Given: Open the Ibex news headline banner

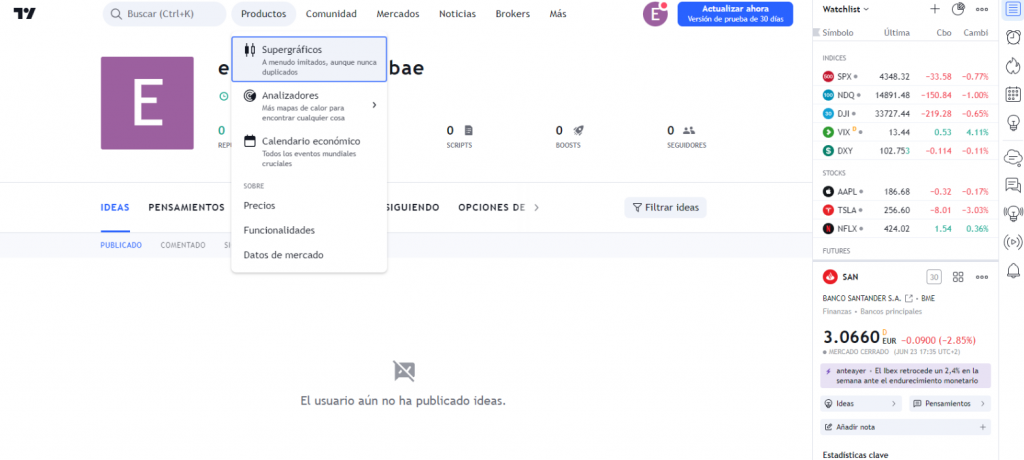Looking at the screenshot, I should click(905, 376).
